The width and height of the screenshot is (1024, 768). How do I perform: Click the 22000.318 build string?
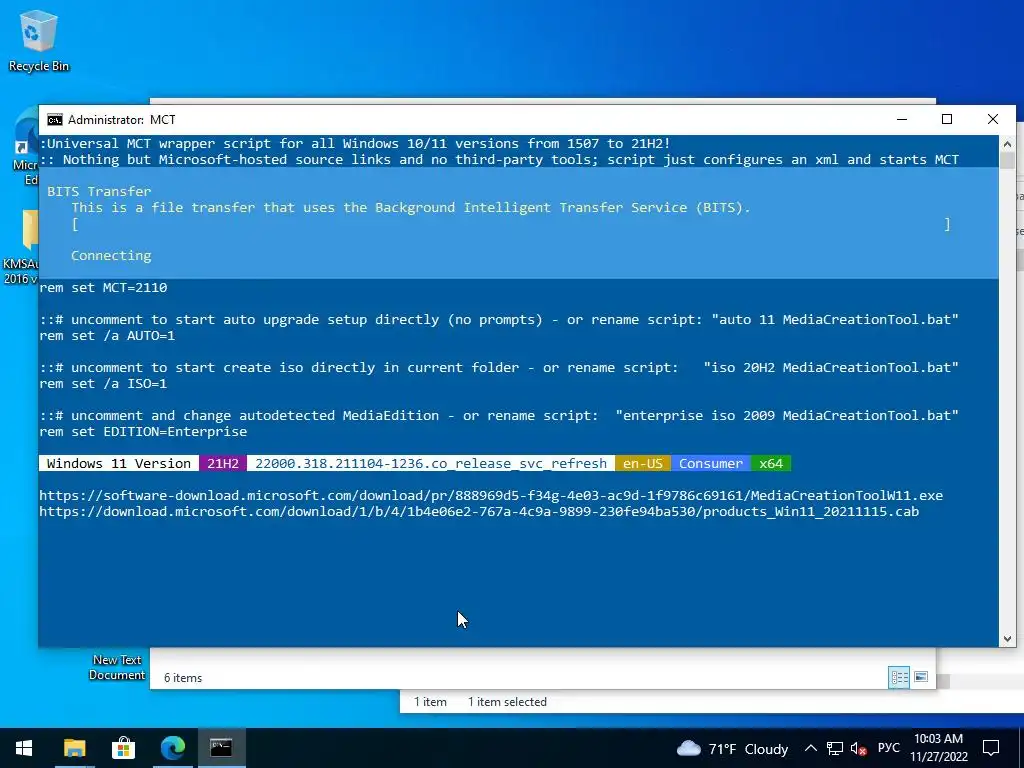point(431,464)
